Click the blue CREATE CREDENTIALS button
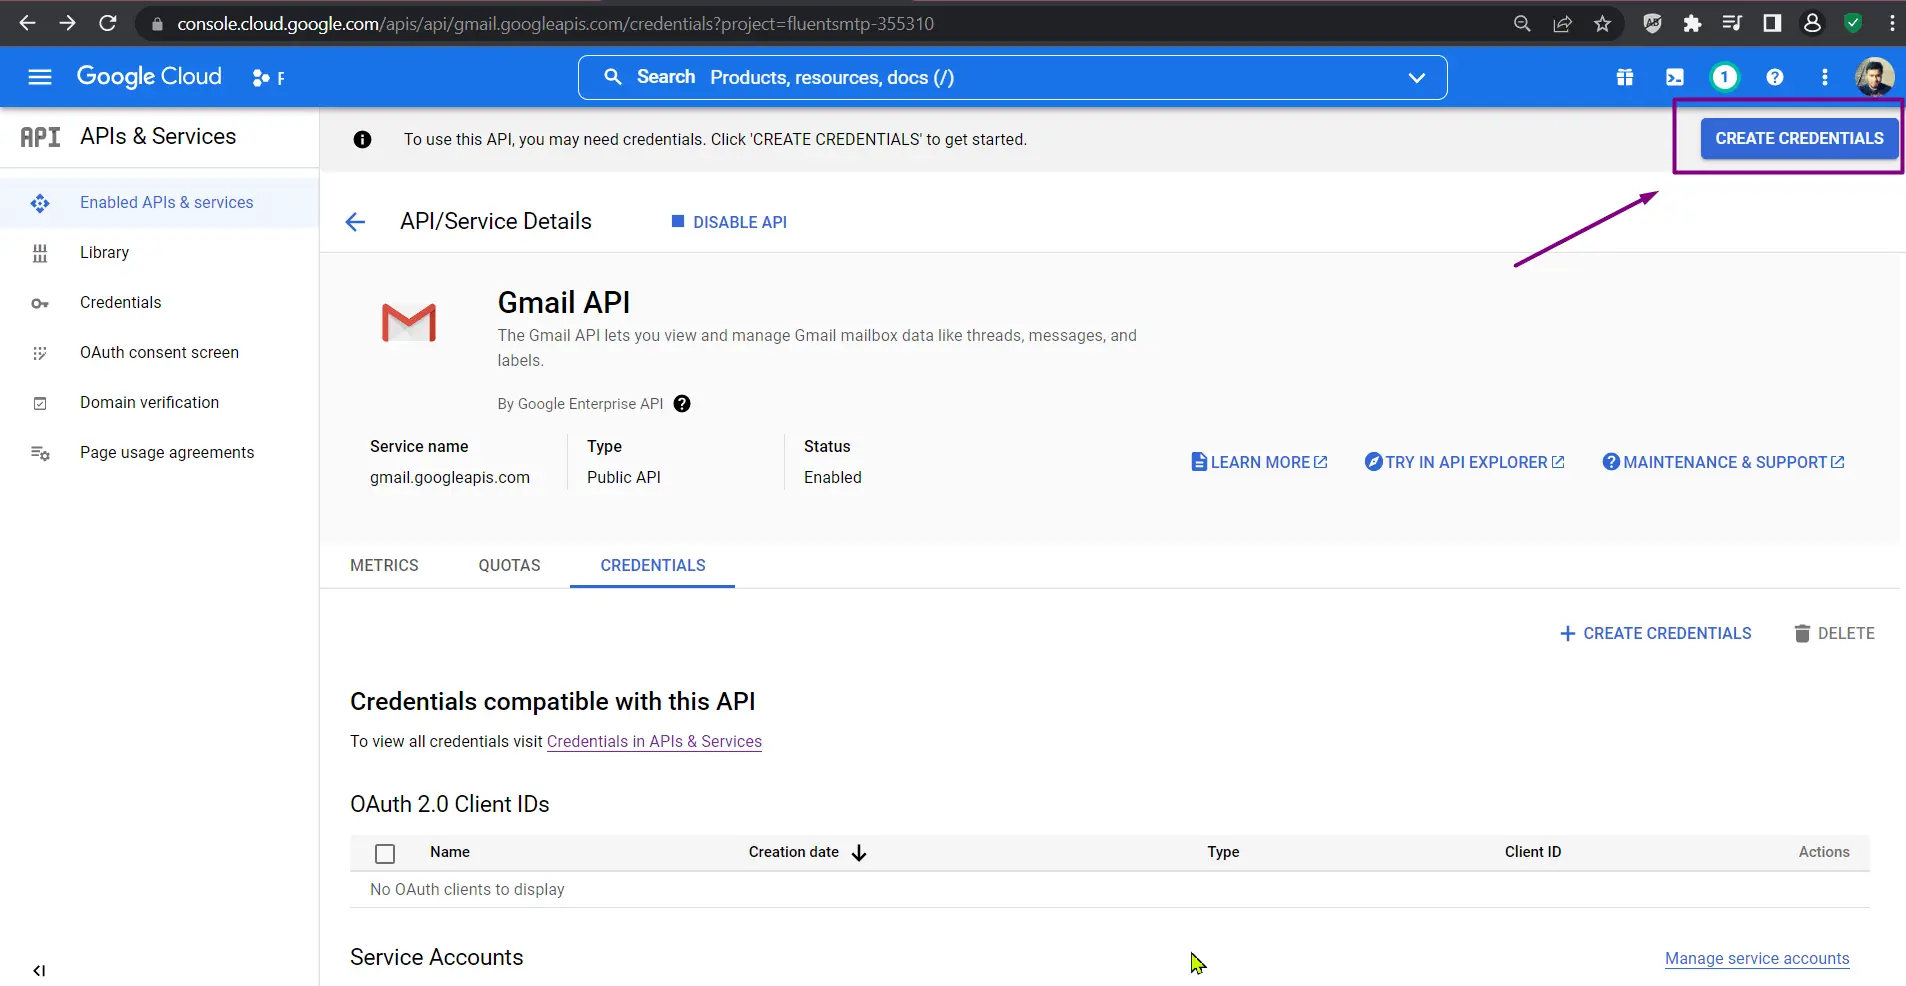 [x=1798, y=138]
